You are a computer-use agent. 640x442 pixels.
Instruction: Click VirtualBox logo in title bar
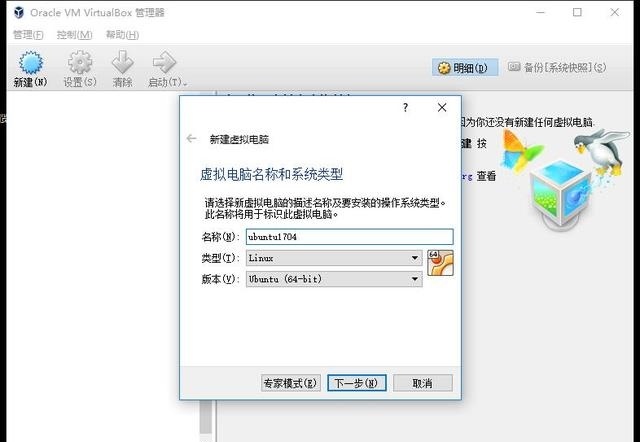tap(18, 13)
